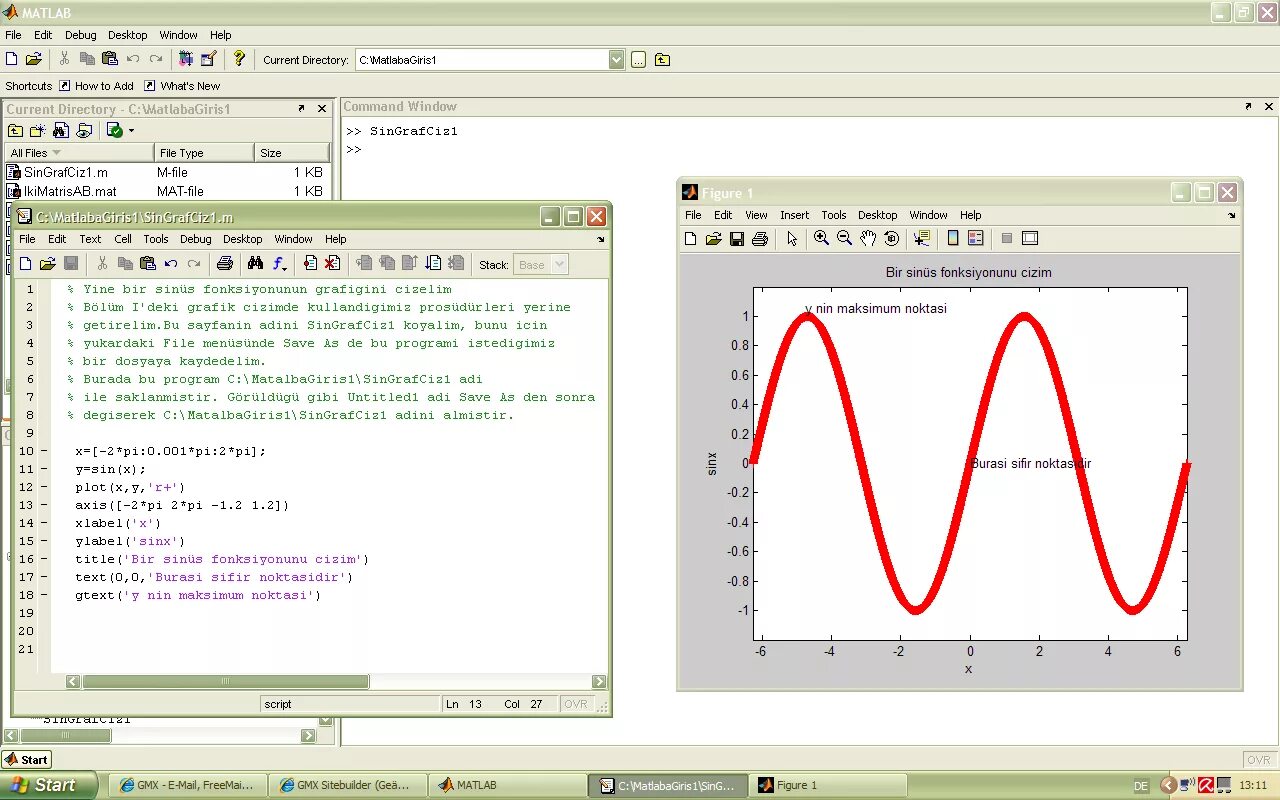This screenshot has height=800, width=1280.
Task: Click Set/Clear Breakpoint icon in Editor toolbar
Action: 310,263
